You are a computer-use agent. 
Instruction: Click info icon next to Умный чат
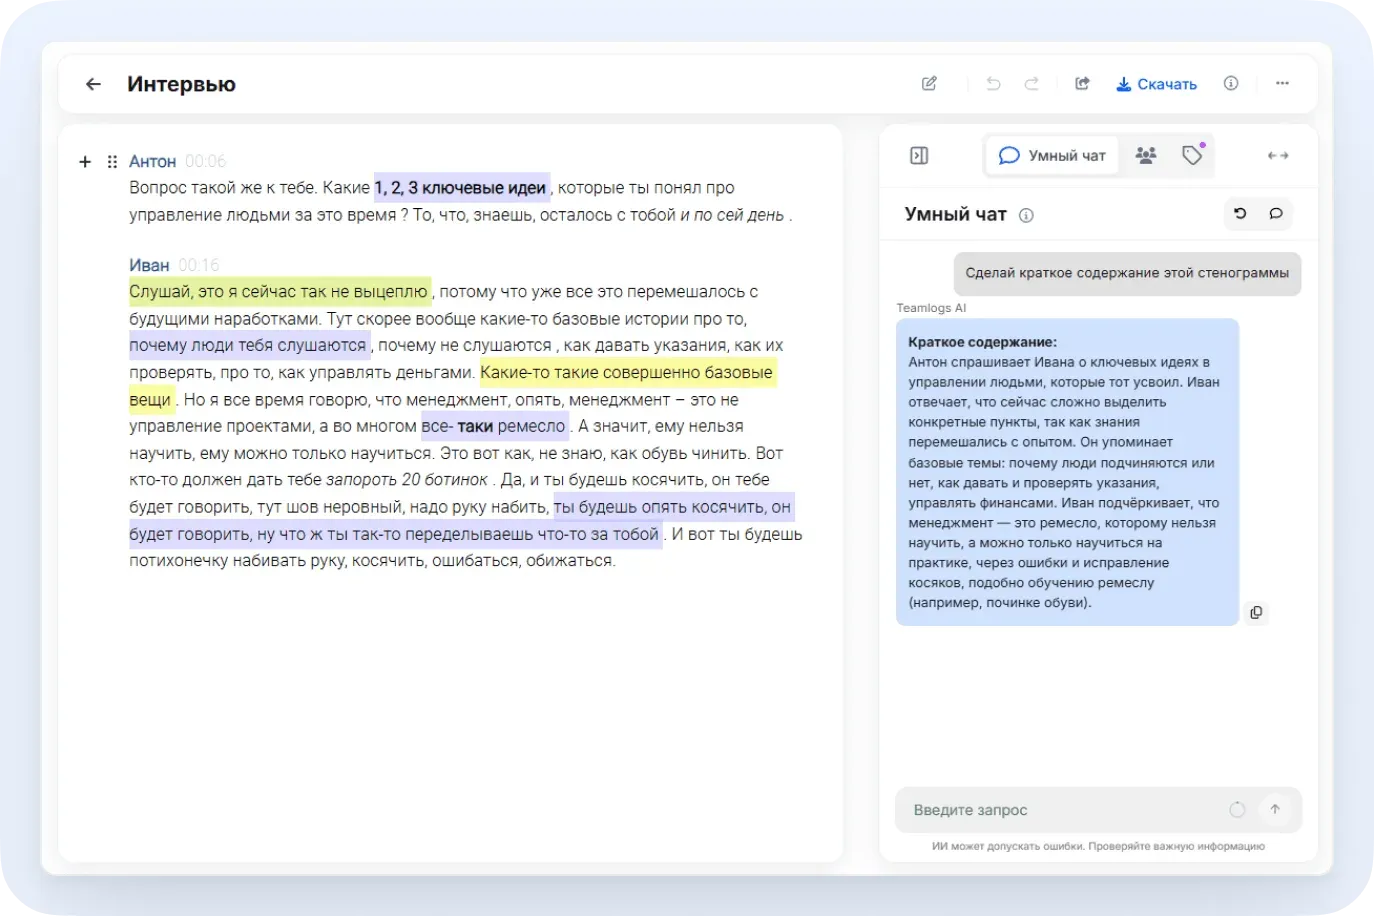click(1026, 215)
